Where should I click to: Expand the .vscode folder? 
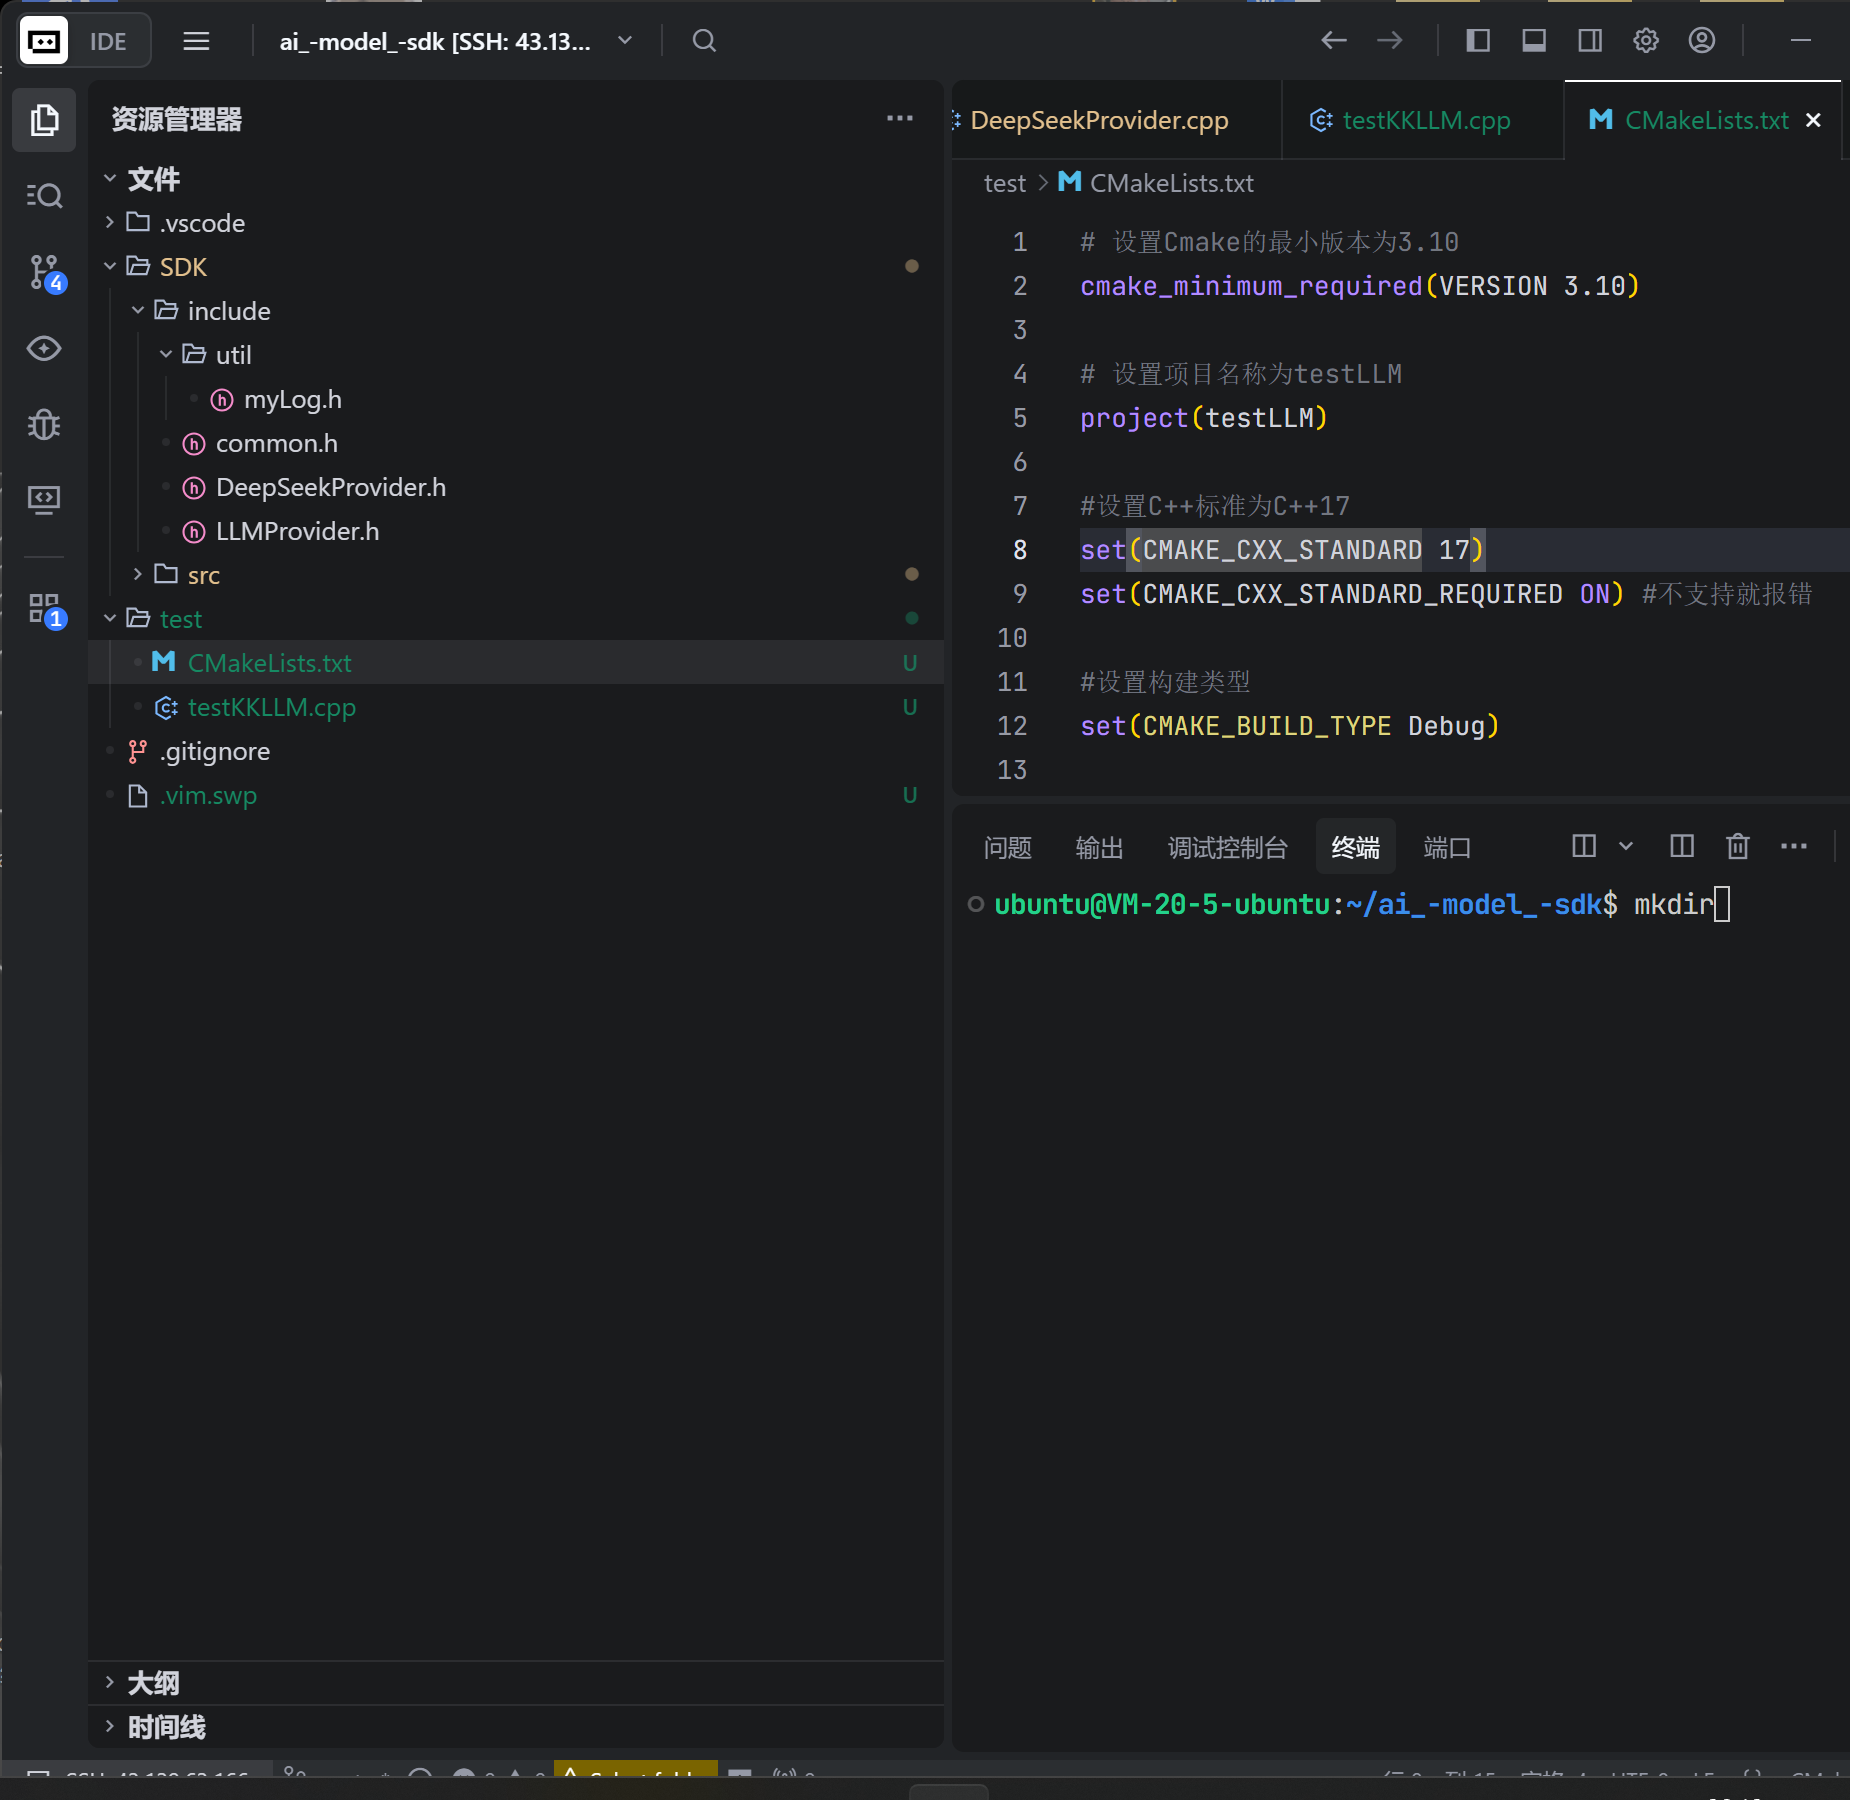(110, 222)
